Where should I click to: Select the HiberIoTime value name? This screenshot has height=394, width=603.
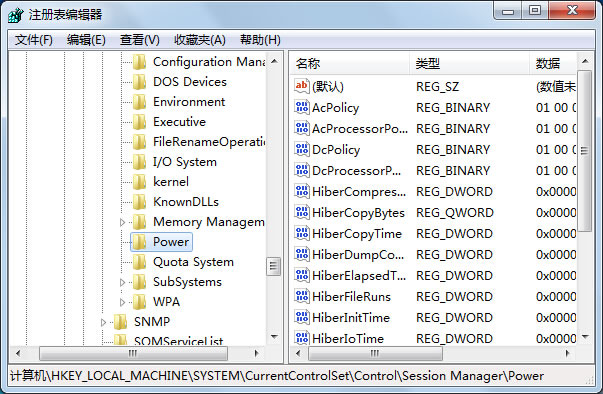click(348, 338)
